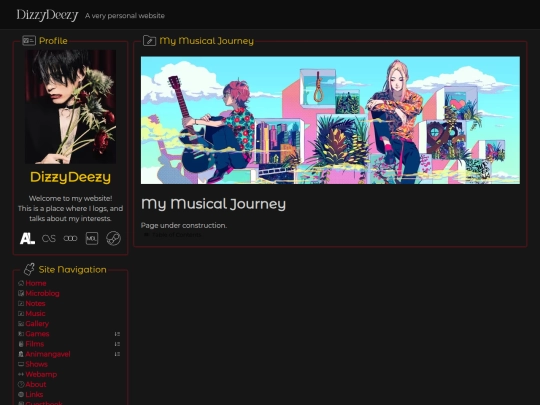Open the Animangavel navigation link
The height and width of the screenshot is (405, 540).
click(48, 354)
